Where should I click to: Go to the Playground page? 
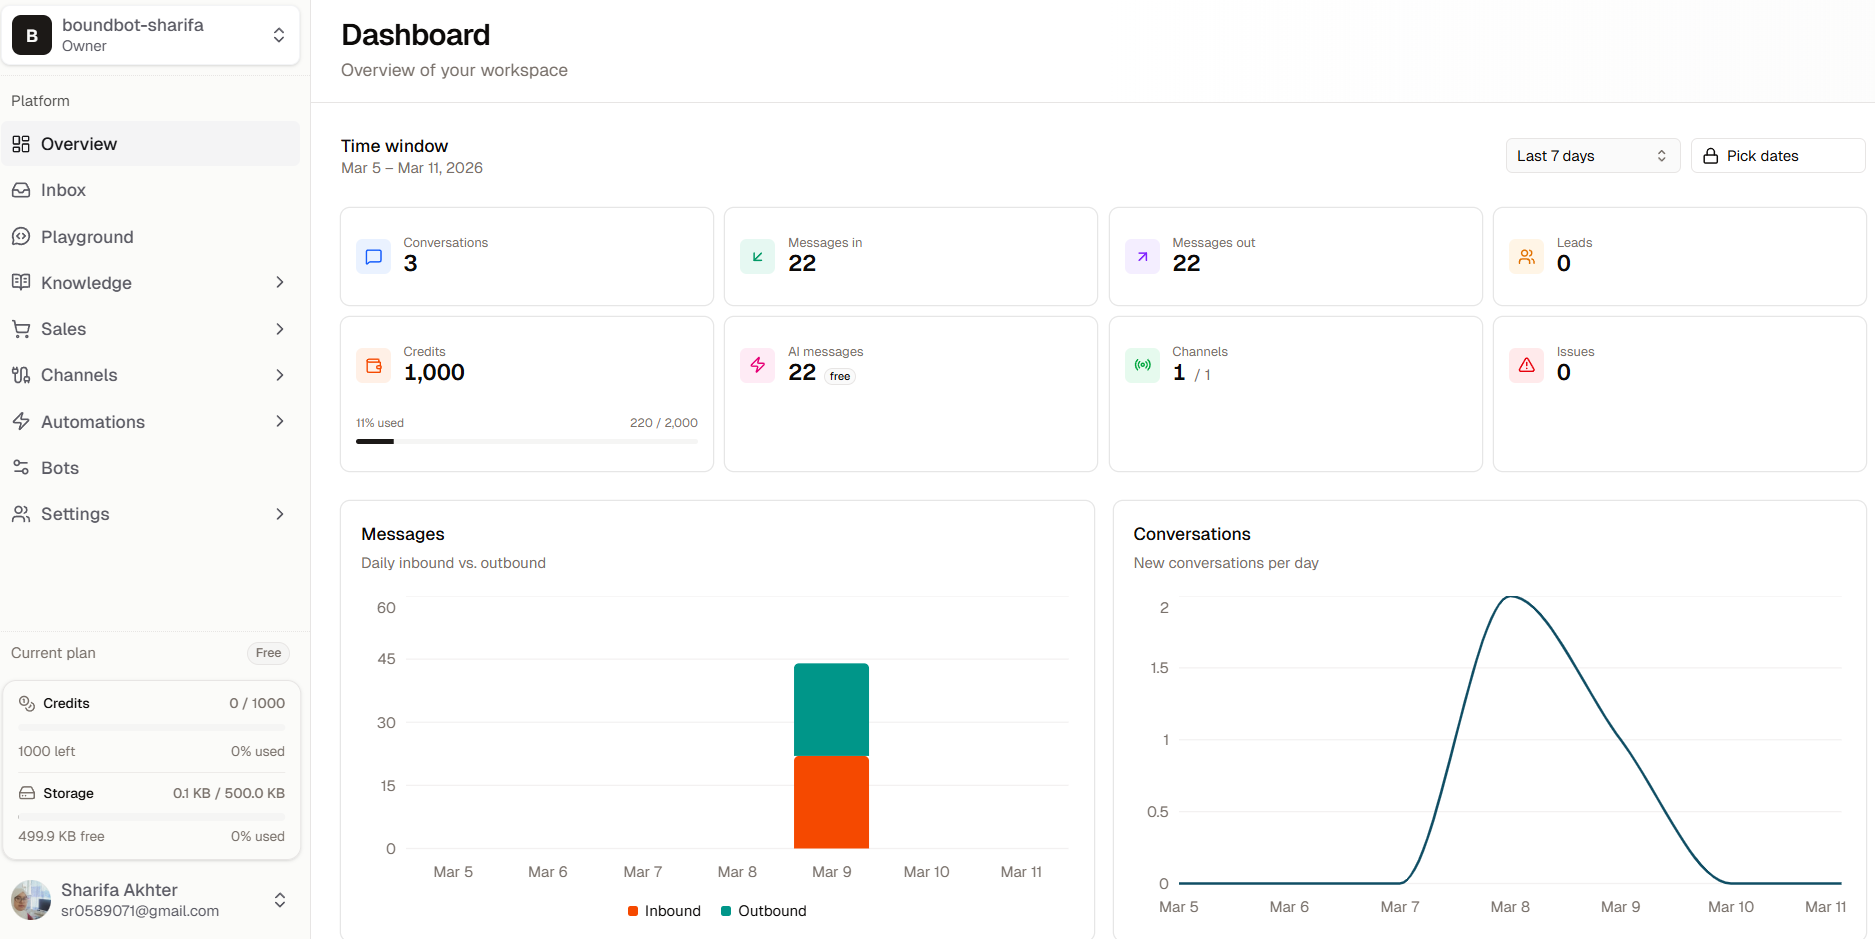[87, 237]
